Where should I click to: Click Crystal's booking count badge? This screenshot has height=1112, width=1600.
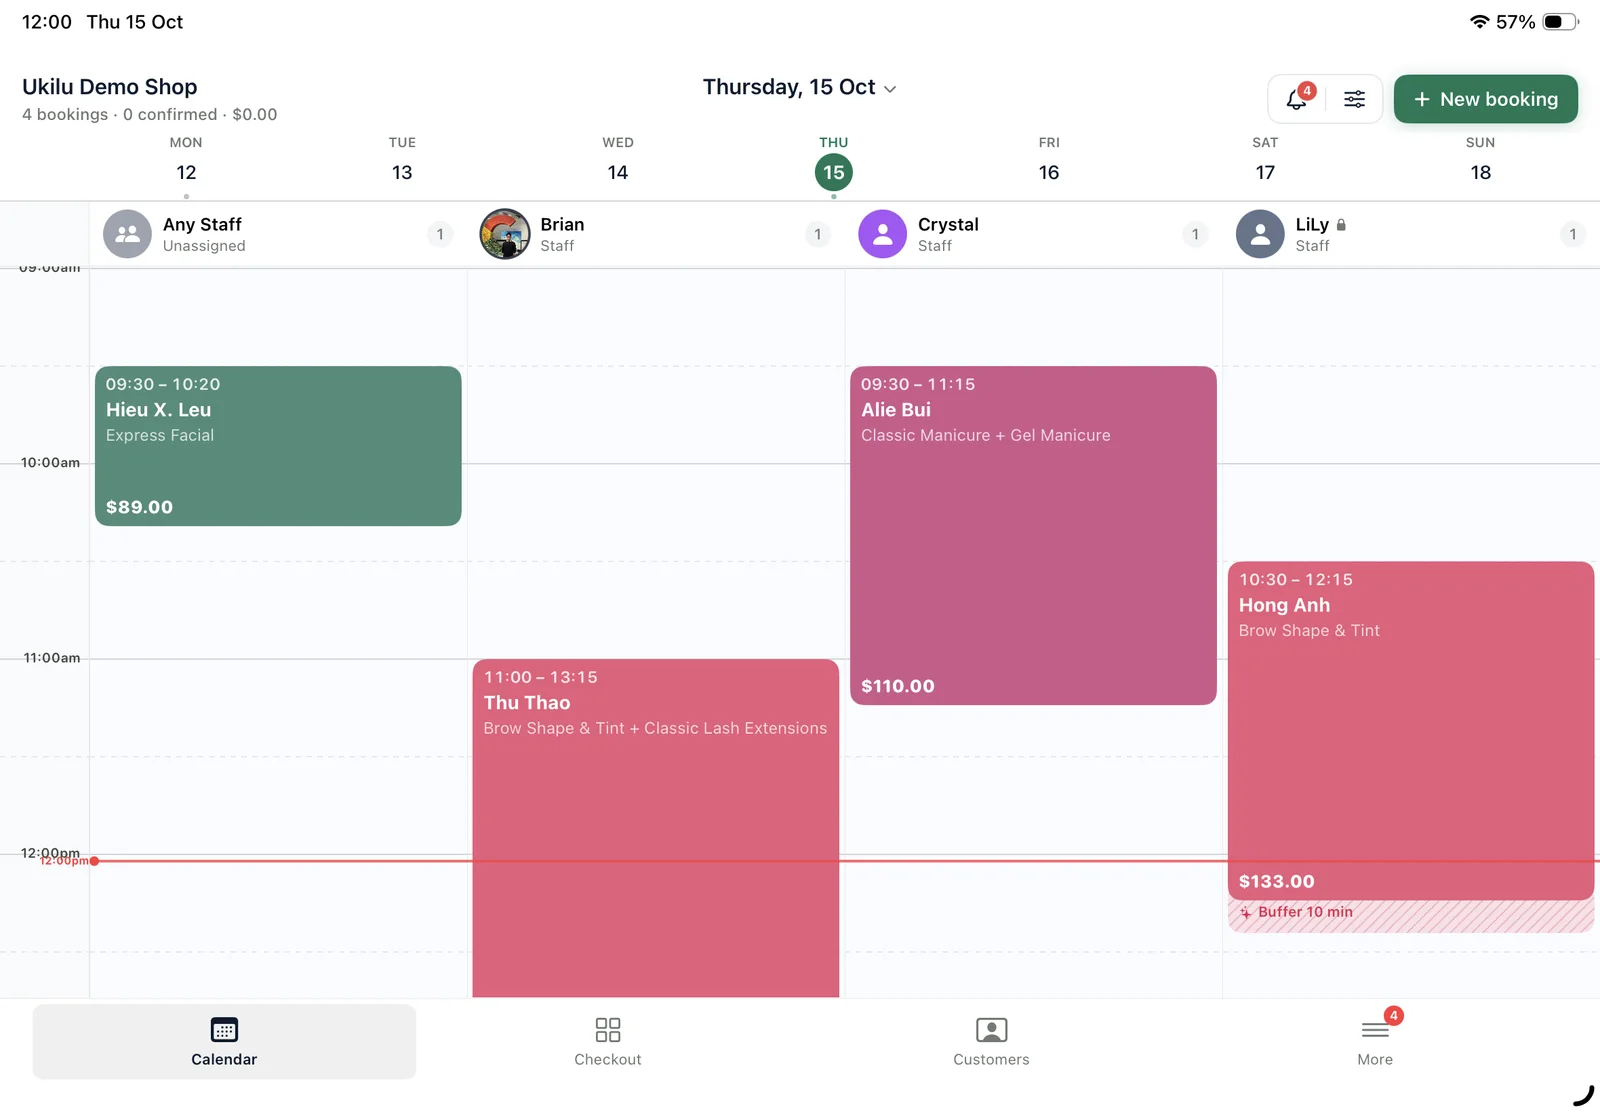pos(1195,234)
